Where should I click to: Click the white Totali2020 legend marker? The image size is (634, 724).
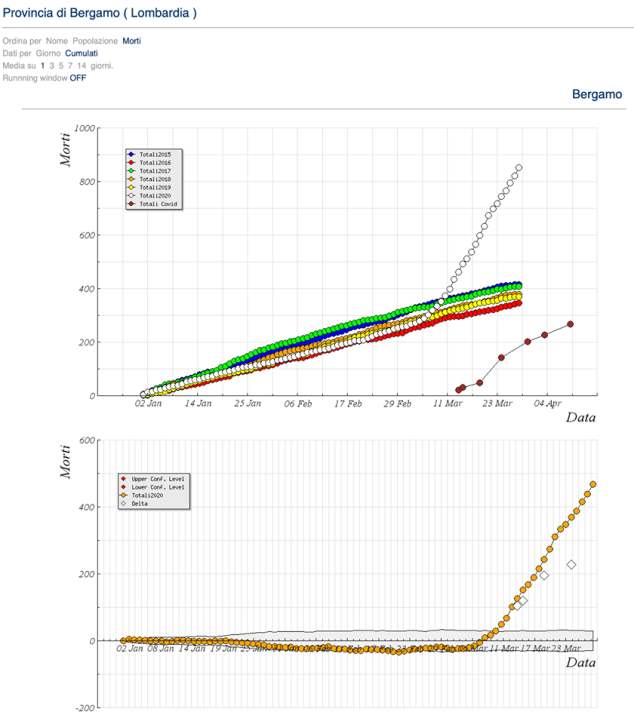tap(131, 195)
